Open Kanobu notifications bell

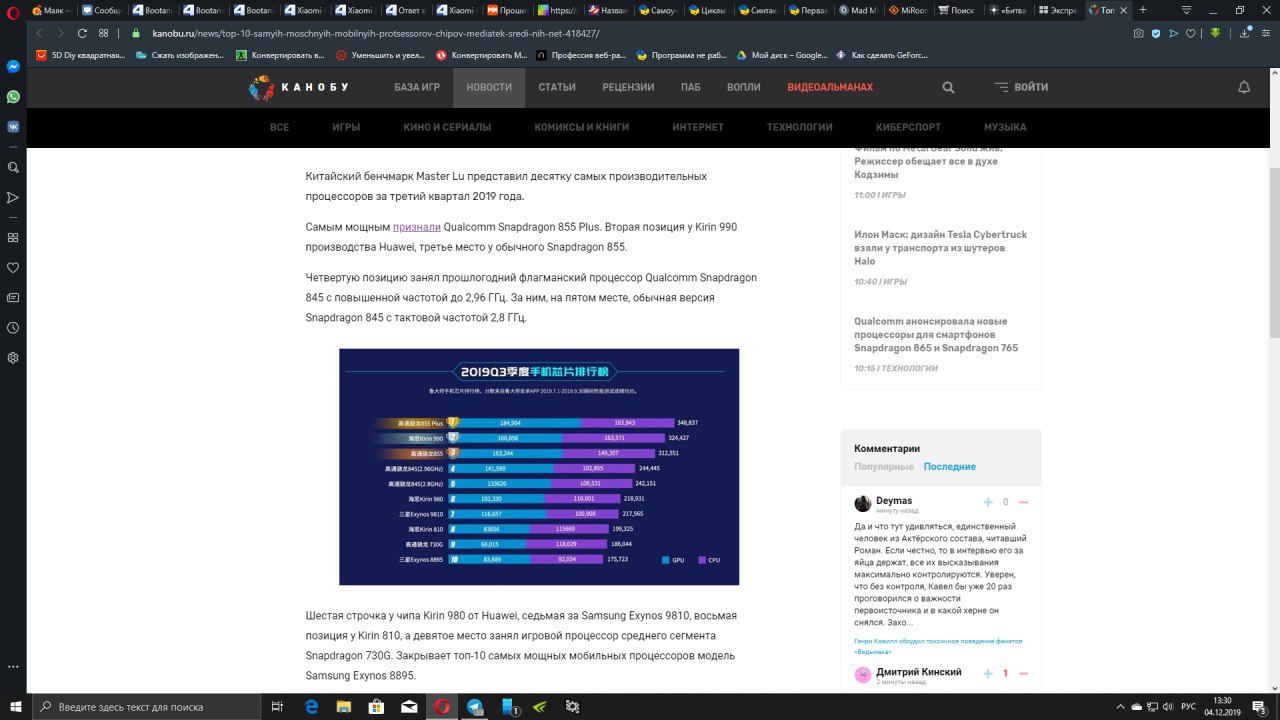point(1244,87)
